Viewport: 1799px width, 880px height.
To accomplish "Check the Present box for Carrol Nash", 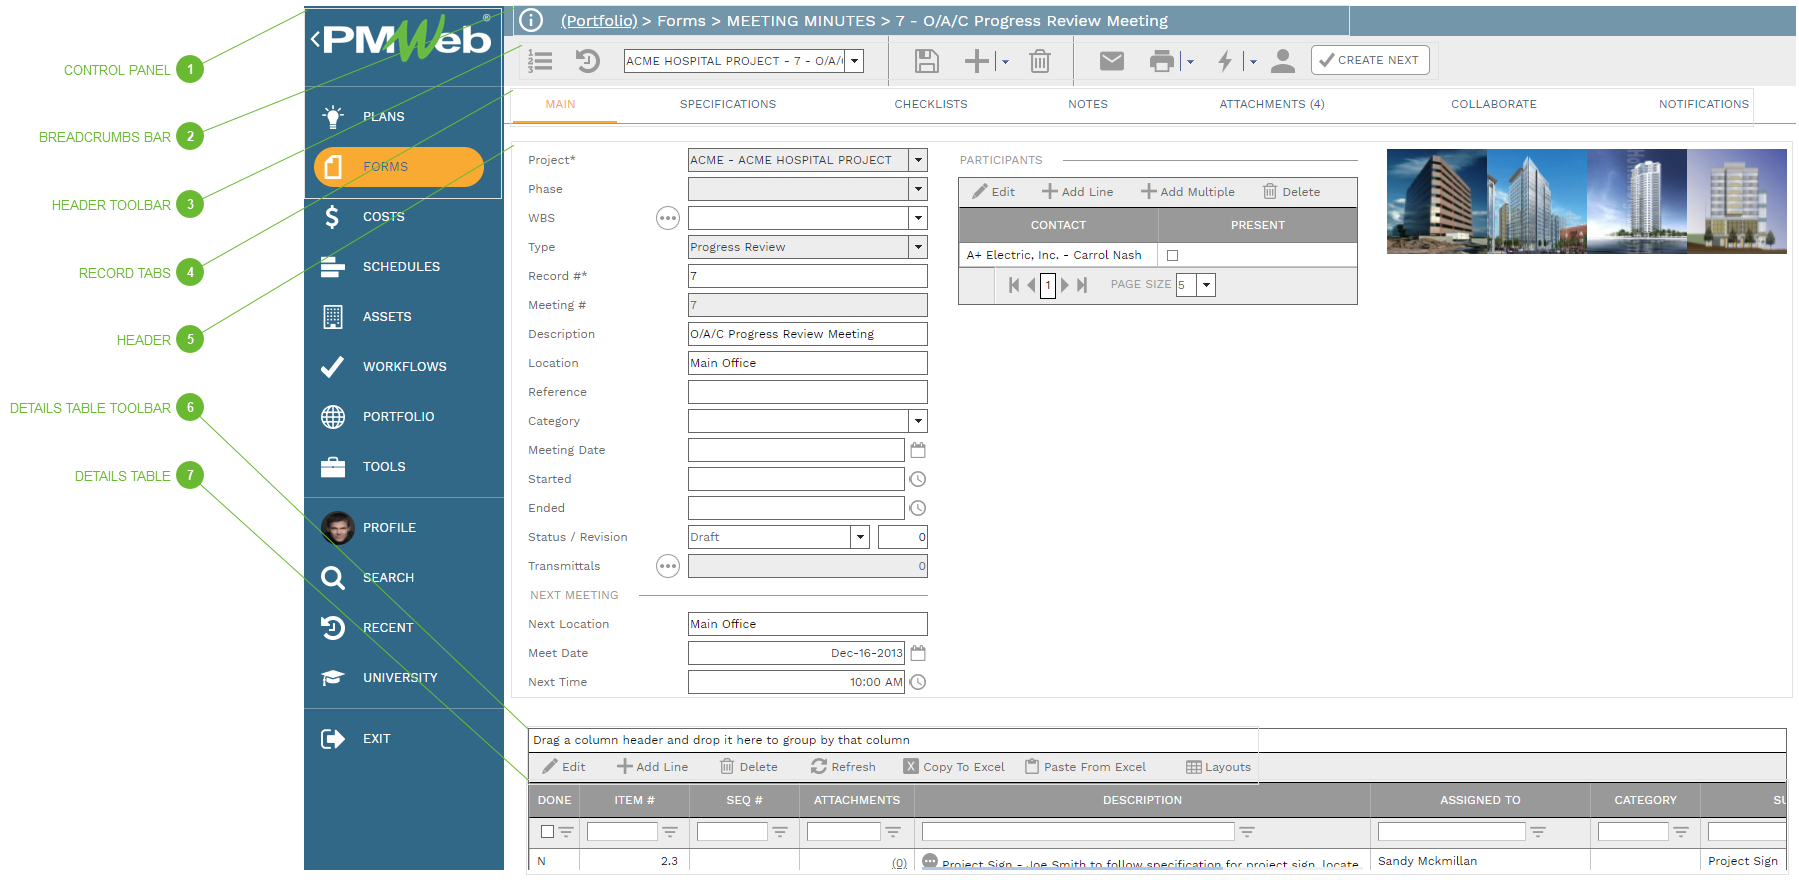I will 1172,255.
